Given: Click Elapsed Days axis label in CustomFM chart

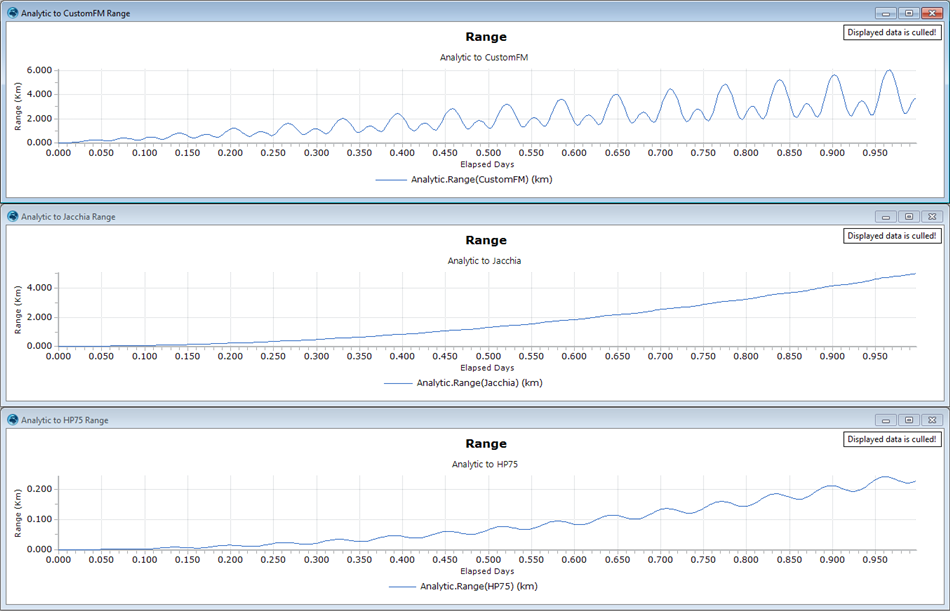Looking at the screenshot, I should 487,164.
